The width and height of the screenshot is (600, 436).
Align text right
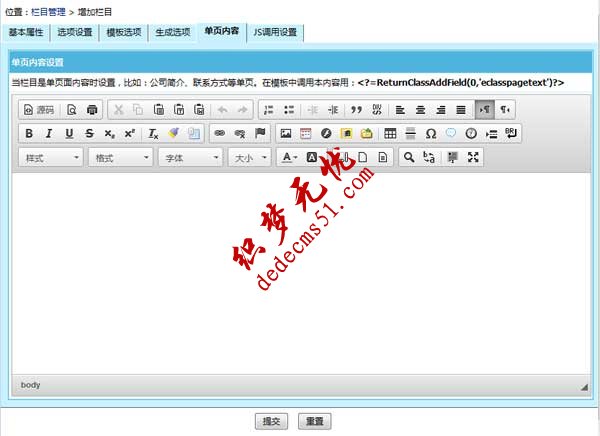pos(441,110)
